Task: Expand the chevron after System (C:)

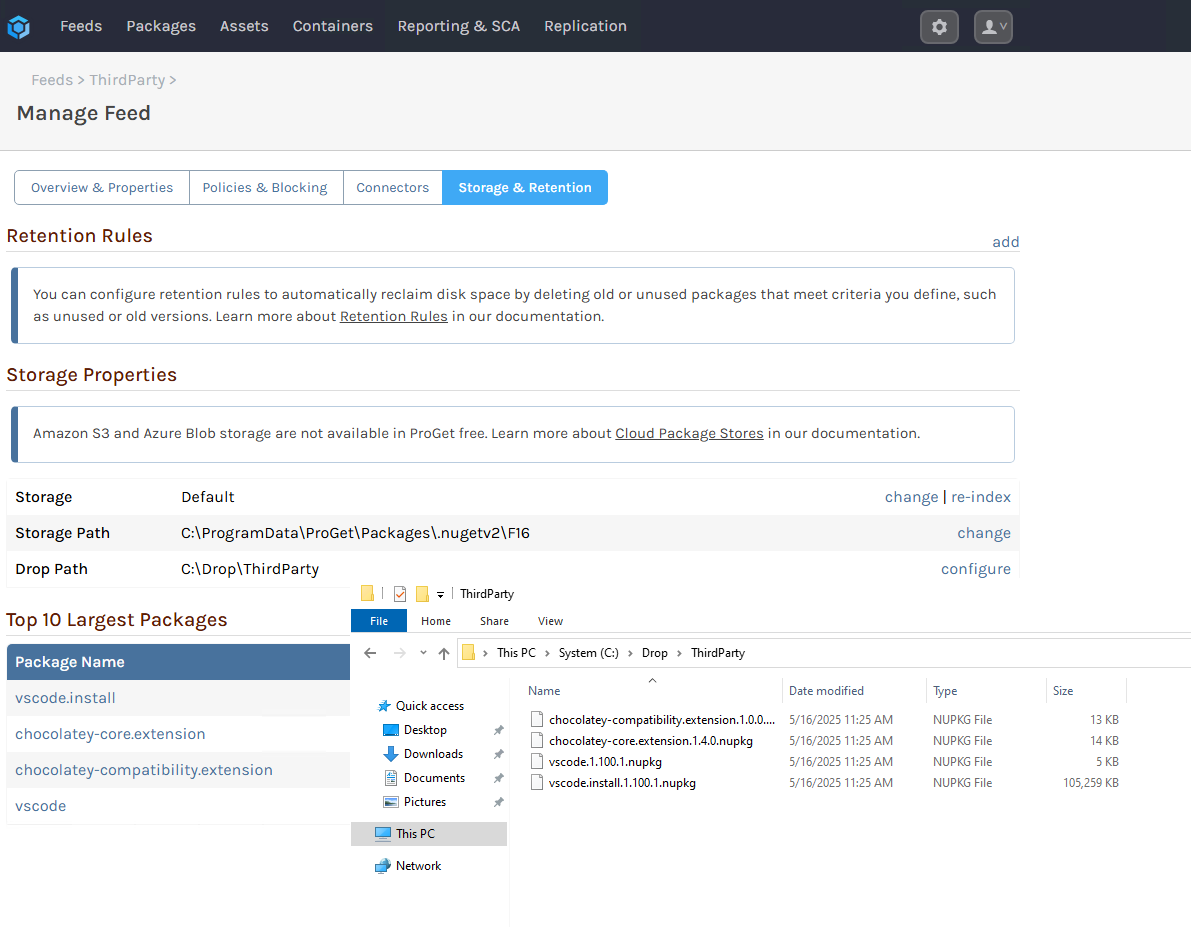Action: coord(630,653)
